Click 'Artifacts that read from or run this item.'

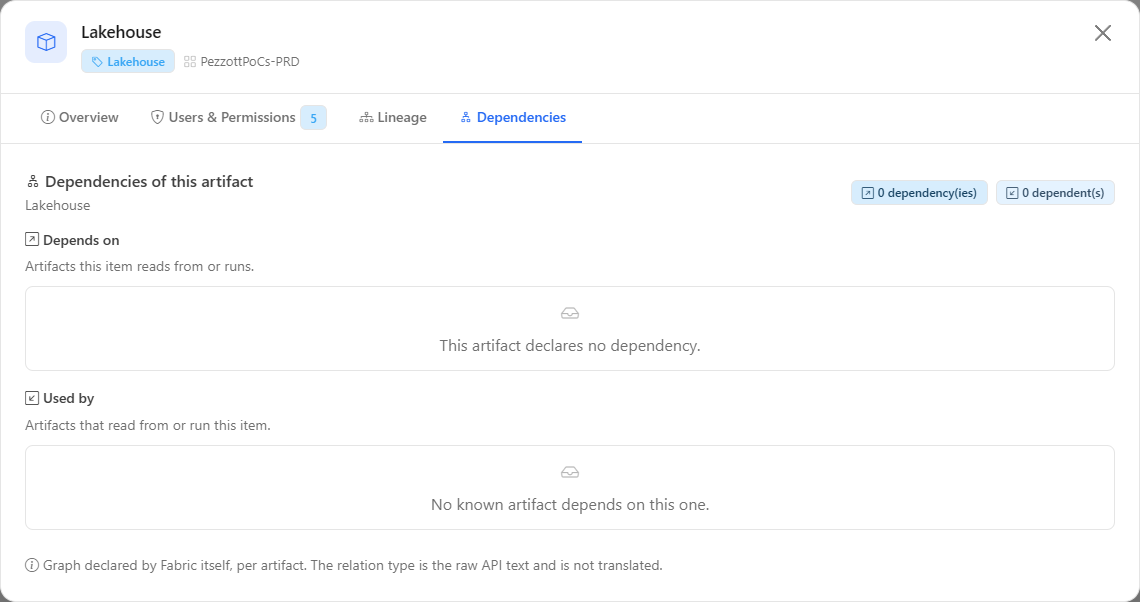148,425
